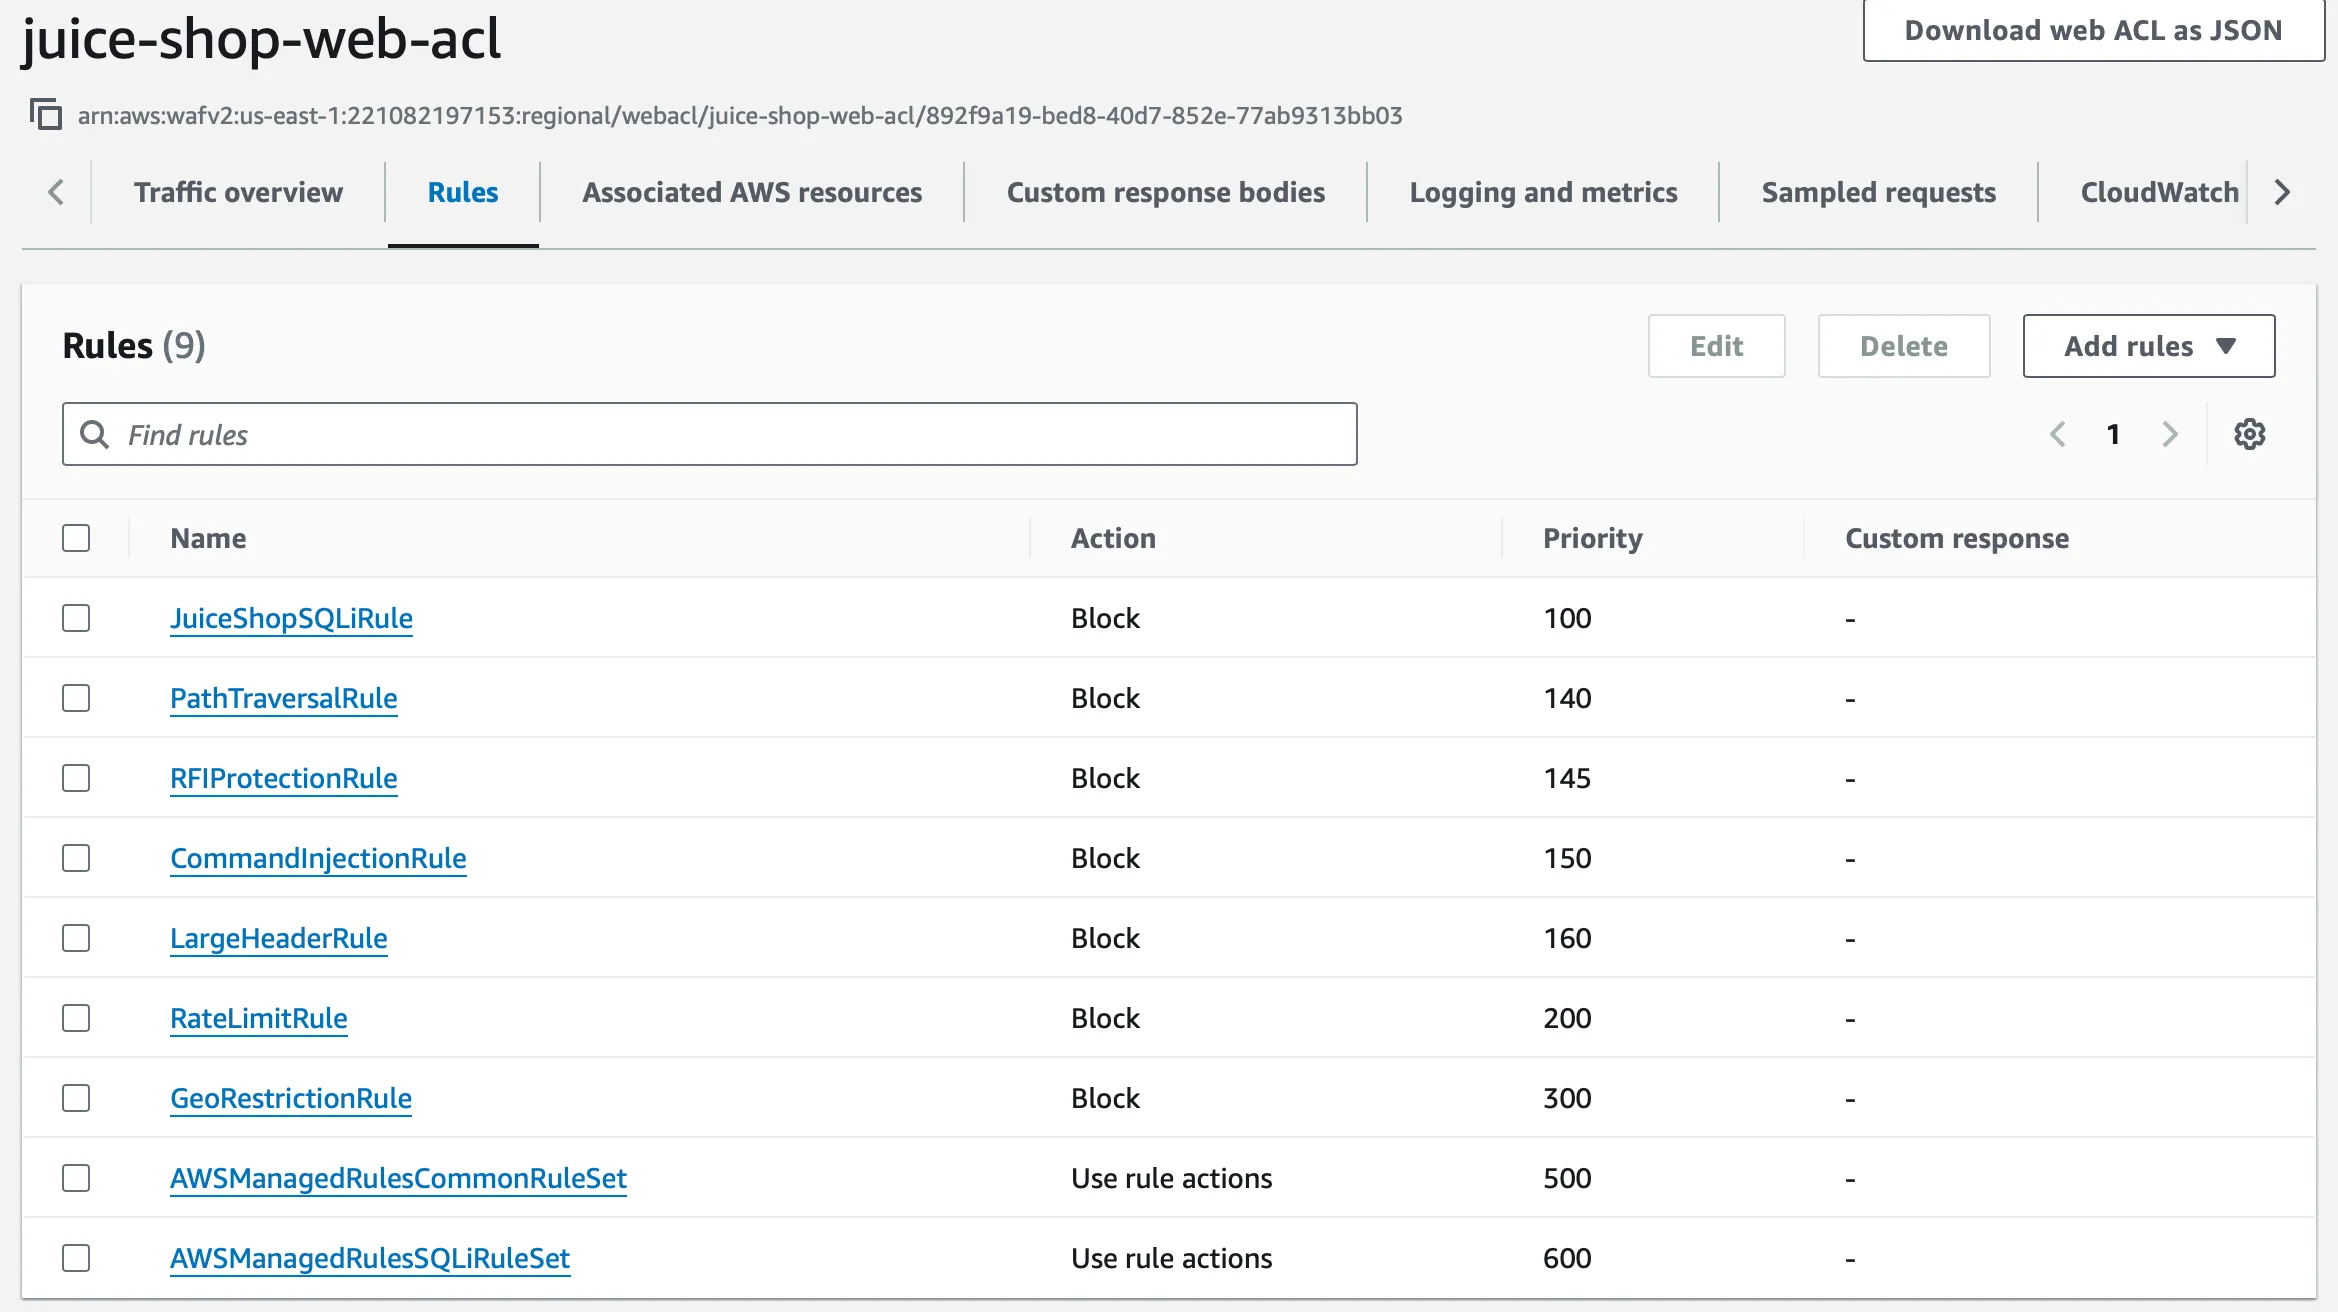Open the CloudWatch tab
Image resolution: width=2338 pixels, height=1312 pixels.
pyautogui.click(x=2160, y=192)
